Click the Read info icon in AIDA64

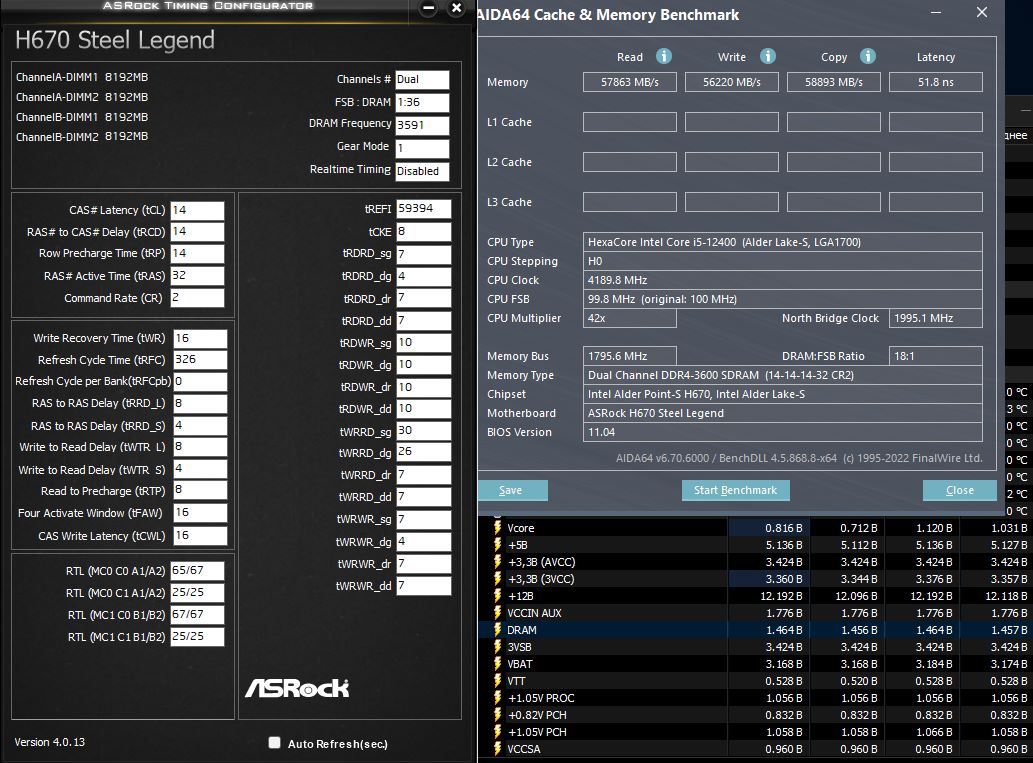pos(663,56)
